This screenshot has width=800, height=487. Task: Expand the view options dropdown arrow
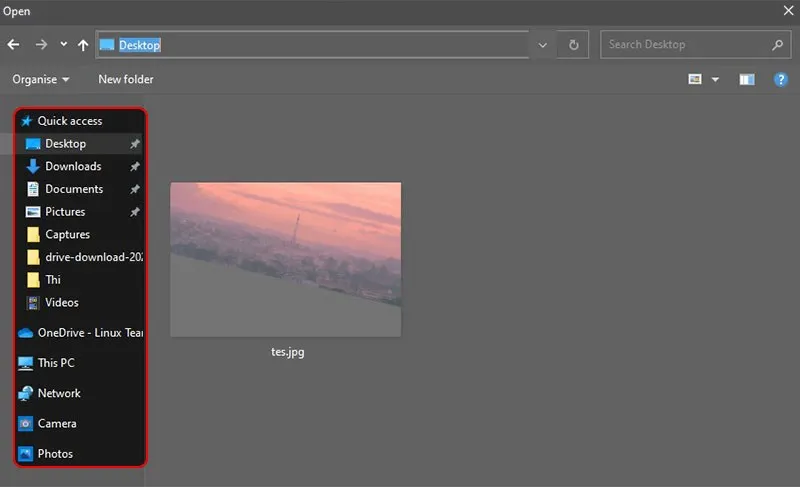pyautogui.click(x=715, y=79)
